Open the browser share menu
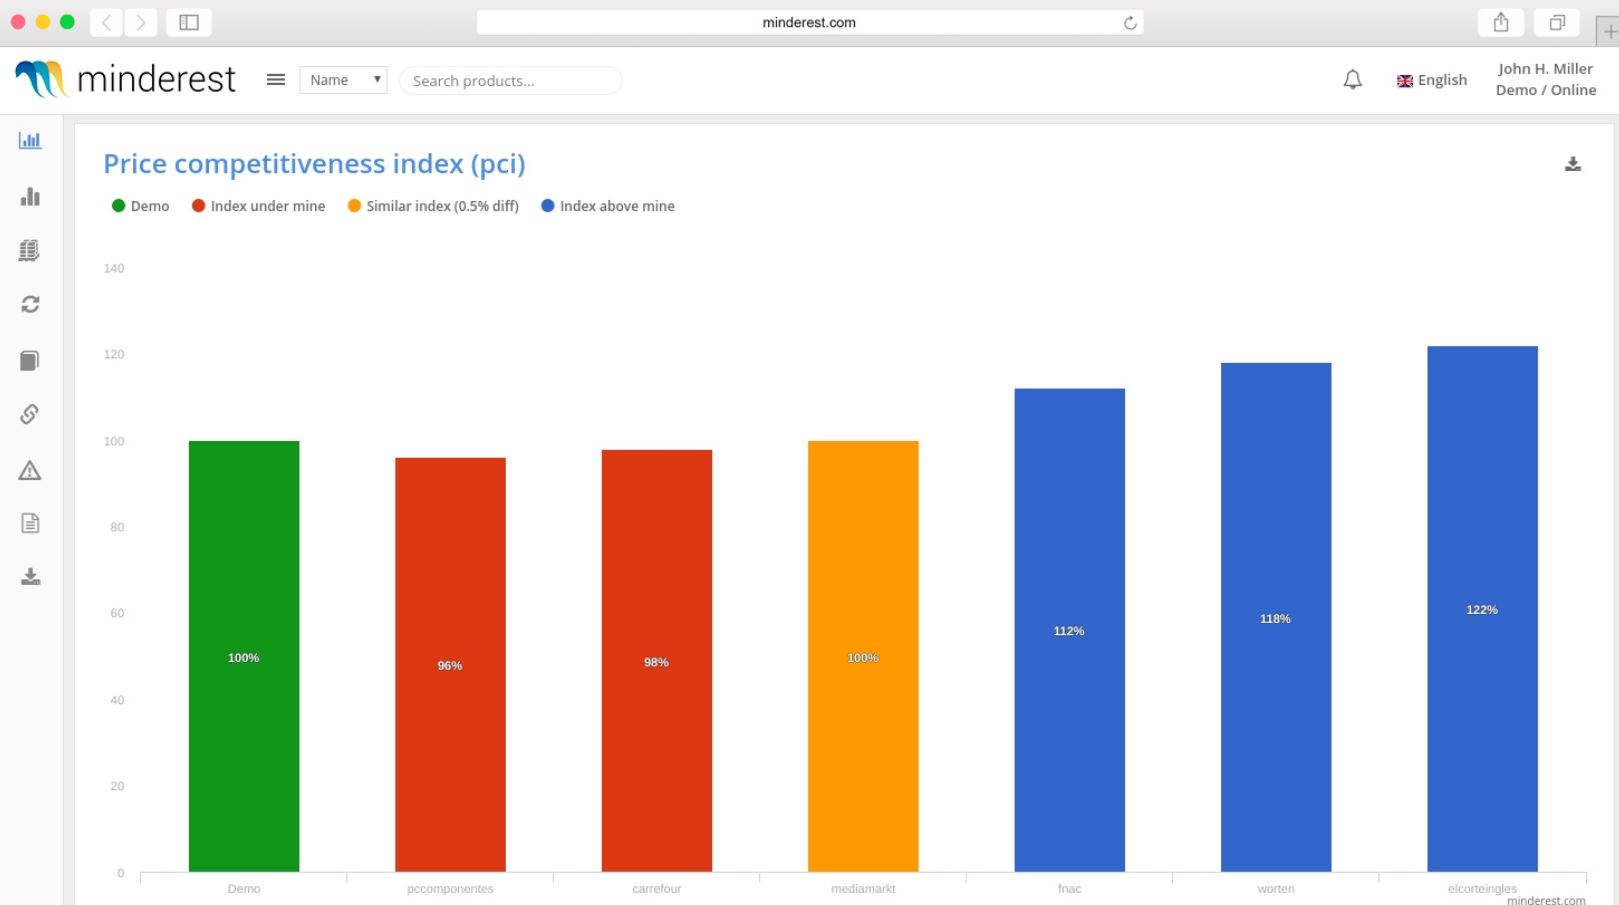Image resolution: width=1619 pixels, height=905 pixels. click(1501, 22)
